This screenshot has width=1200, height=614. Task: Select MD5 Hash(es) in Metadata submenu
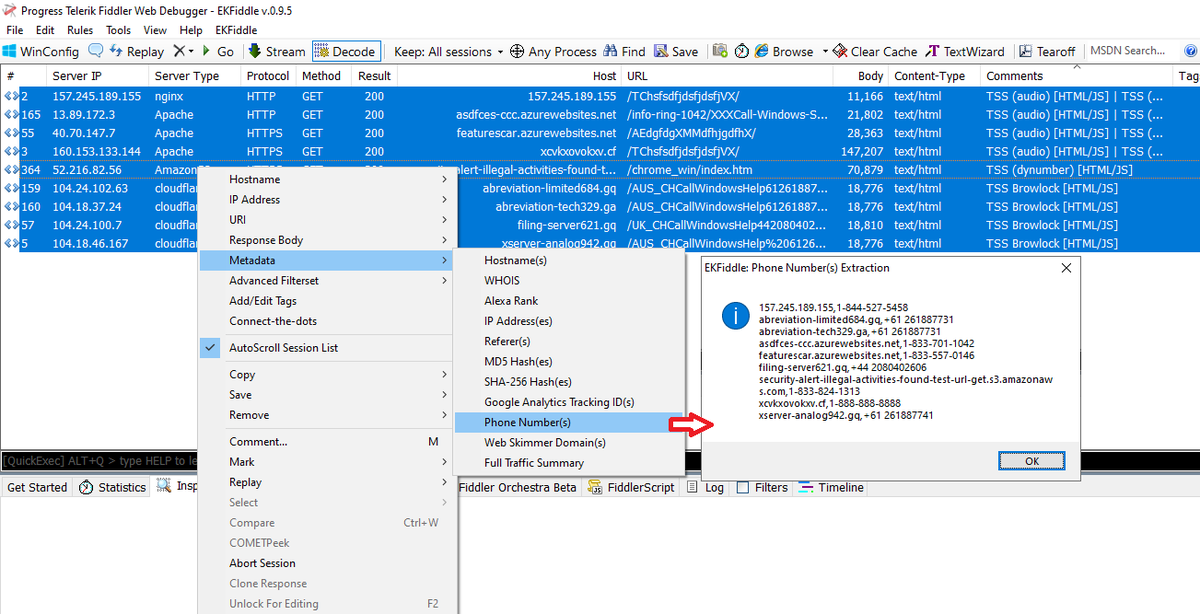pyautogui.click(x=568, y=361)
